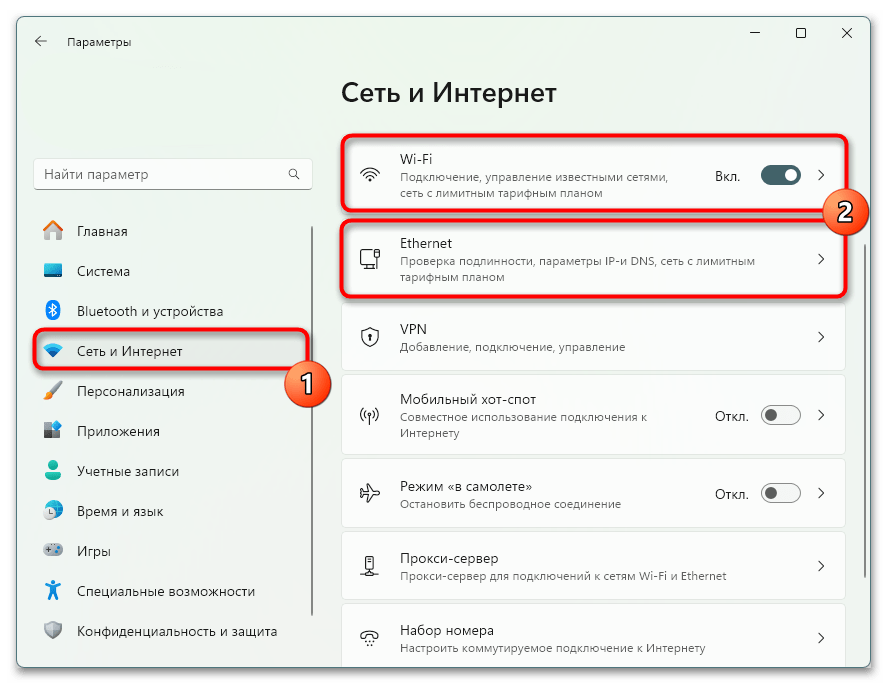Click the Система monitor icon

click(53, 270)
